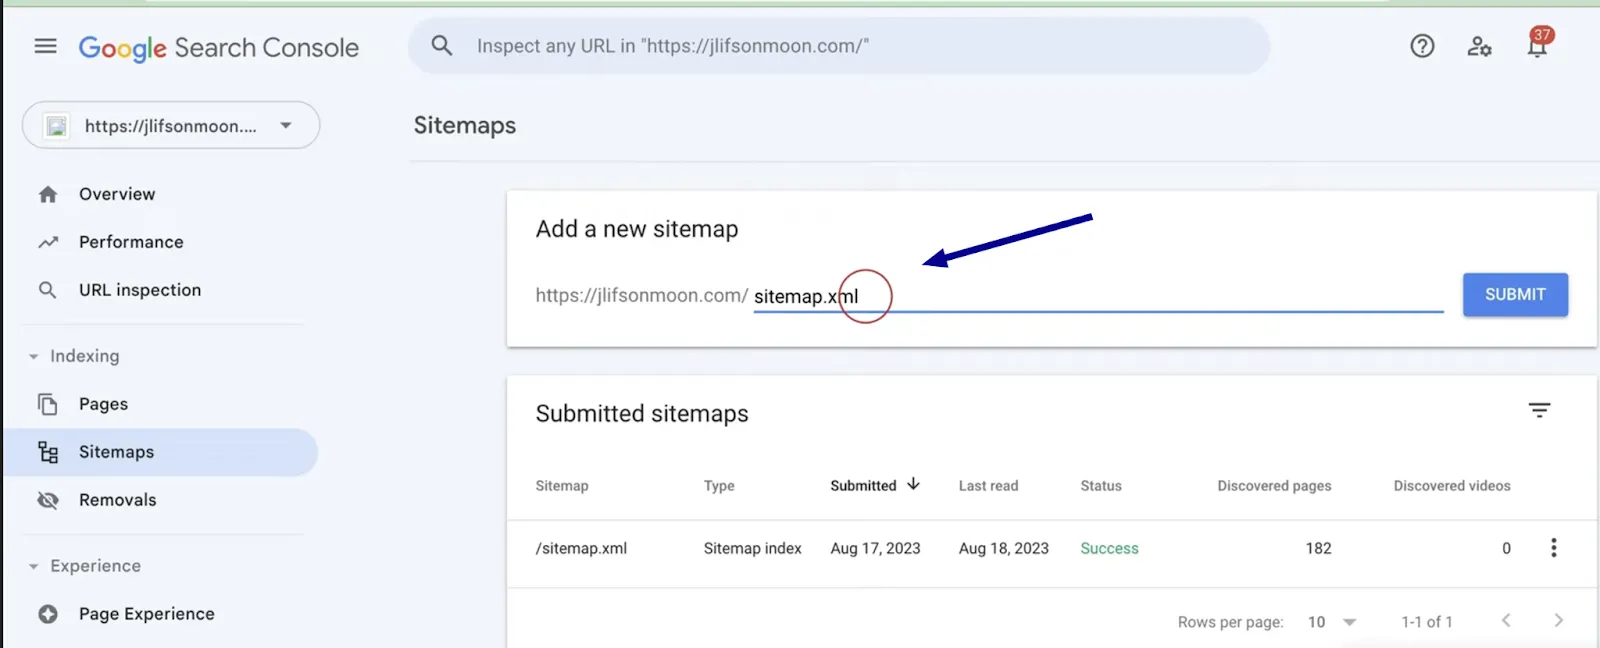The height and width of the screenshot is (648, 1600).
Task: Open the Help question mark icon
Action: 1422,46
